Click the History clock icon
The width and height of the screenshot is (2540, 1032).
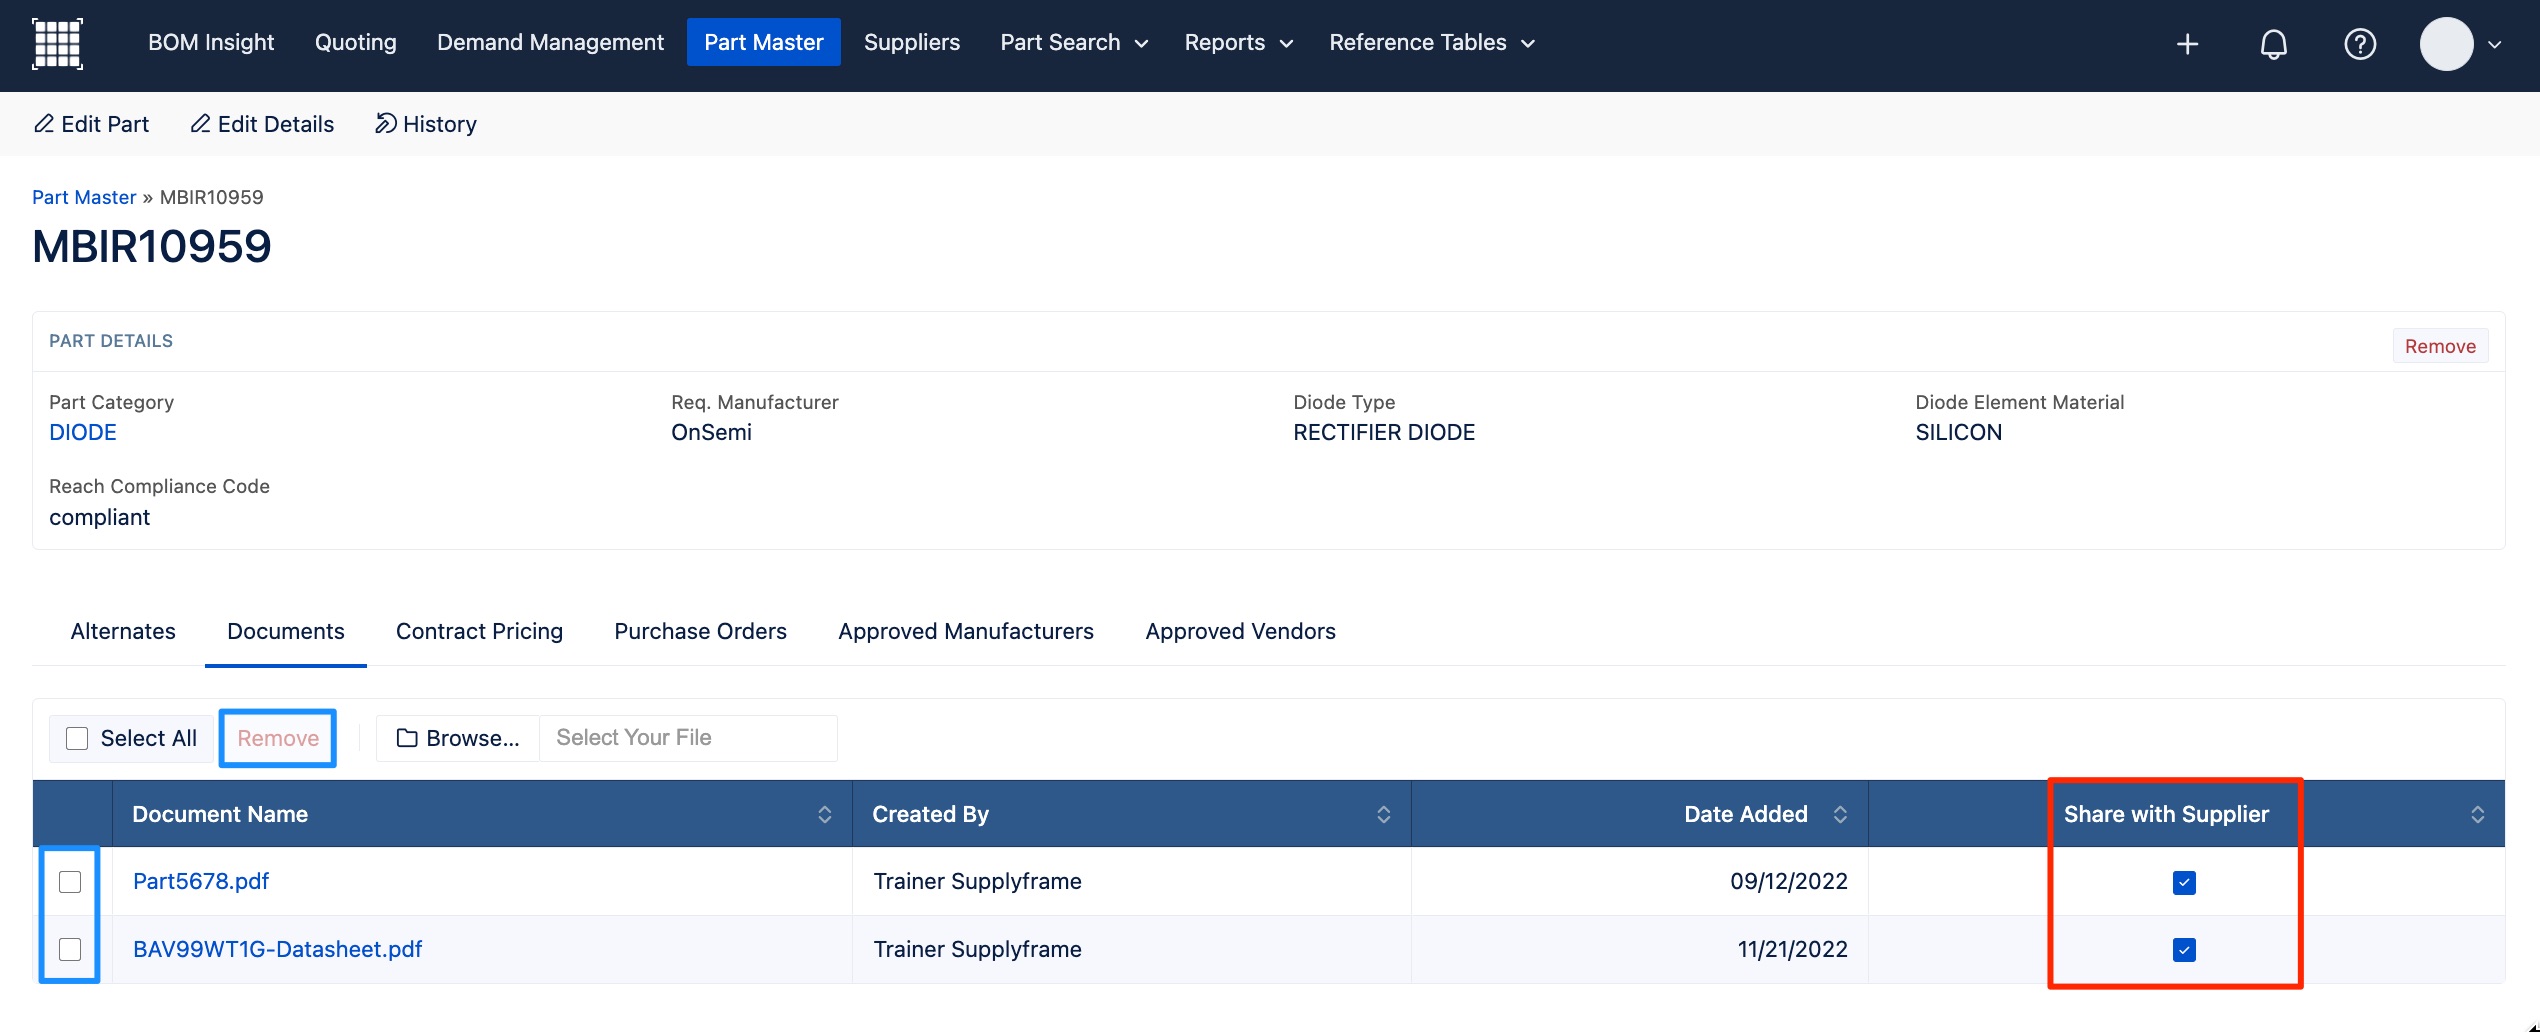pos(385,123)
